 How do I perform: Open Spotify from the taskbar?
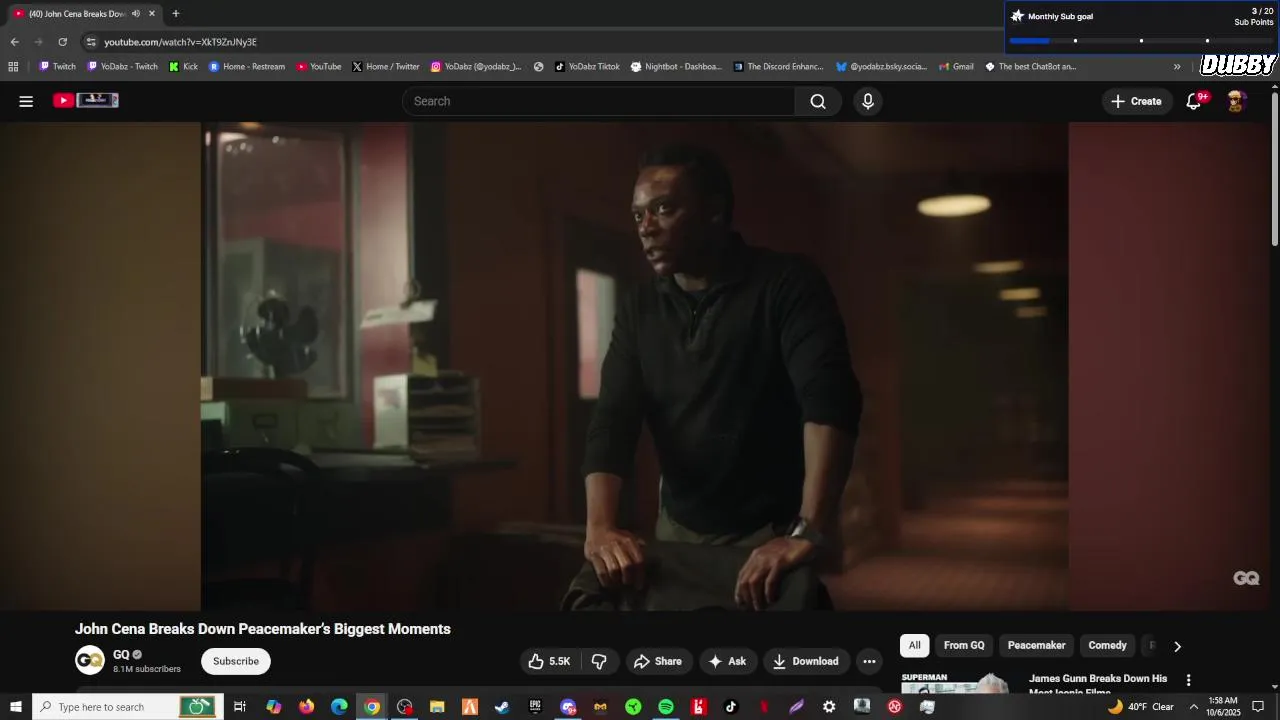coord(666,707)
